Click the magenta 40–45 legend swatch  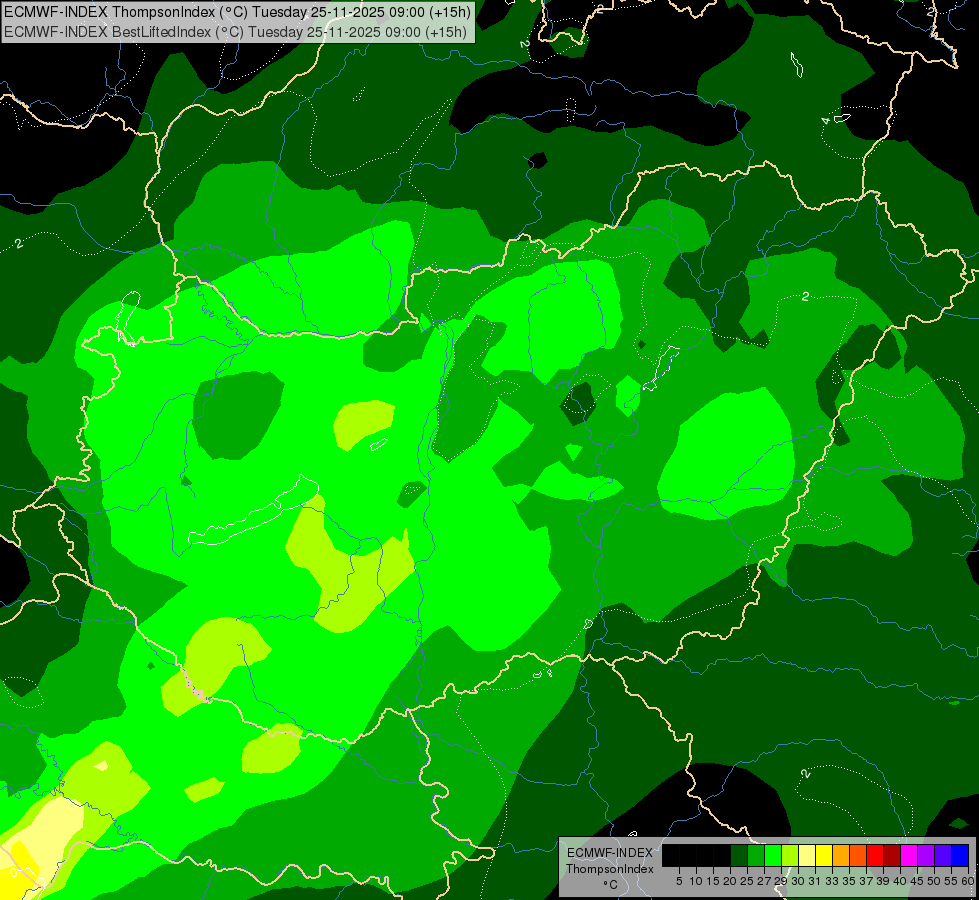[909, 855]
